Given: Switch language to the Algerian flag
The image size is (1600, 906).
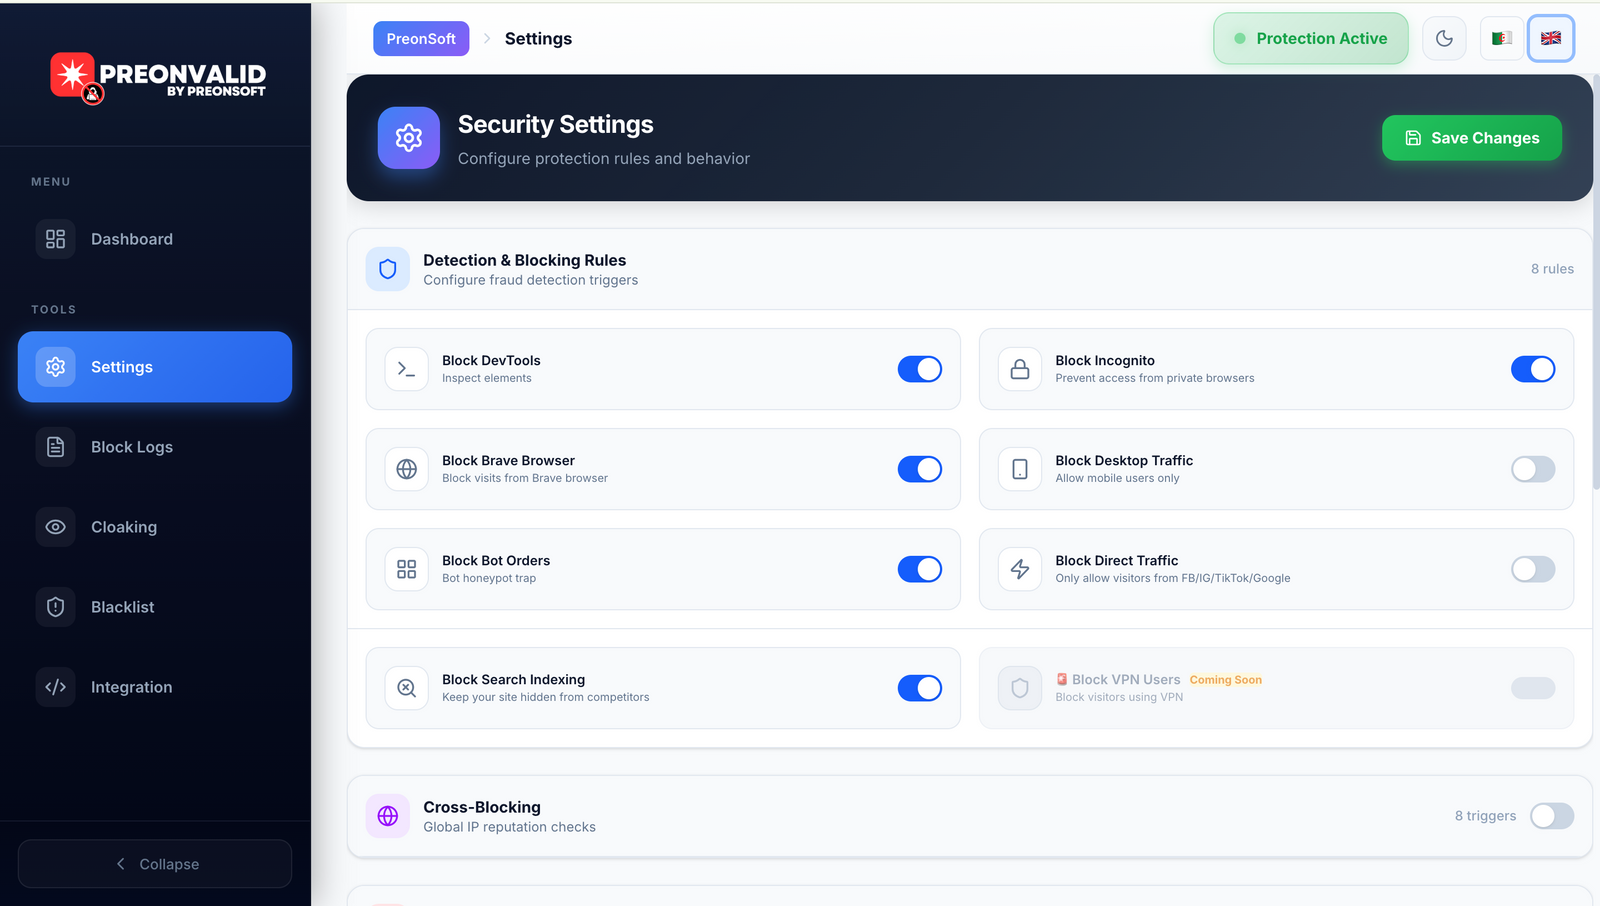Looking at the screenshot, I should tap(1501, 37).
